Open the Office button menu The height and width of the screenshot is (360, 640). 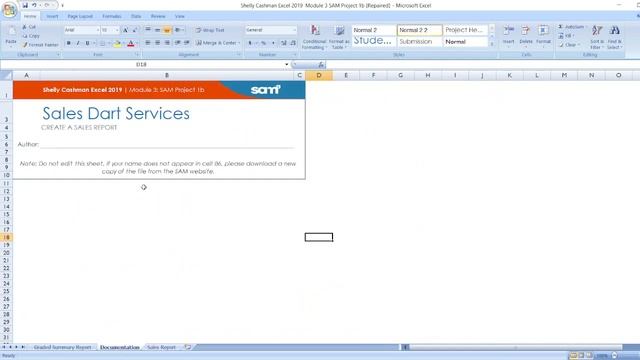point(9,10)
